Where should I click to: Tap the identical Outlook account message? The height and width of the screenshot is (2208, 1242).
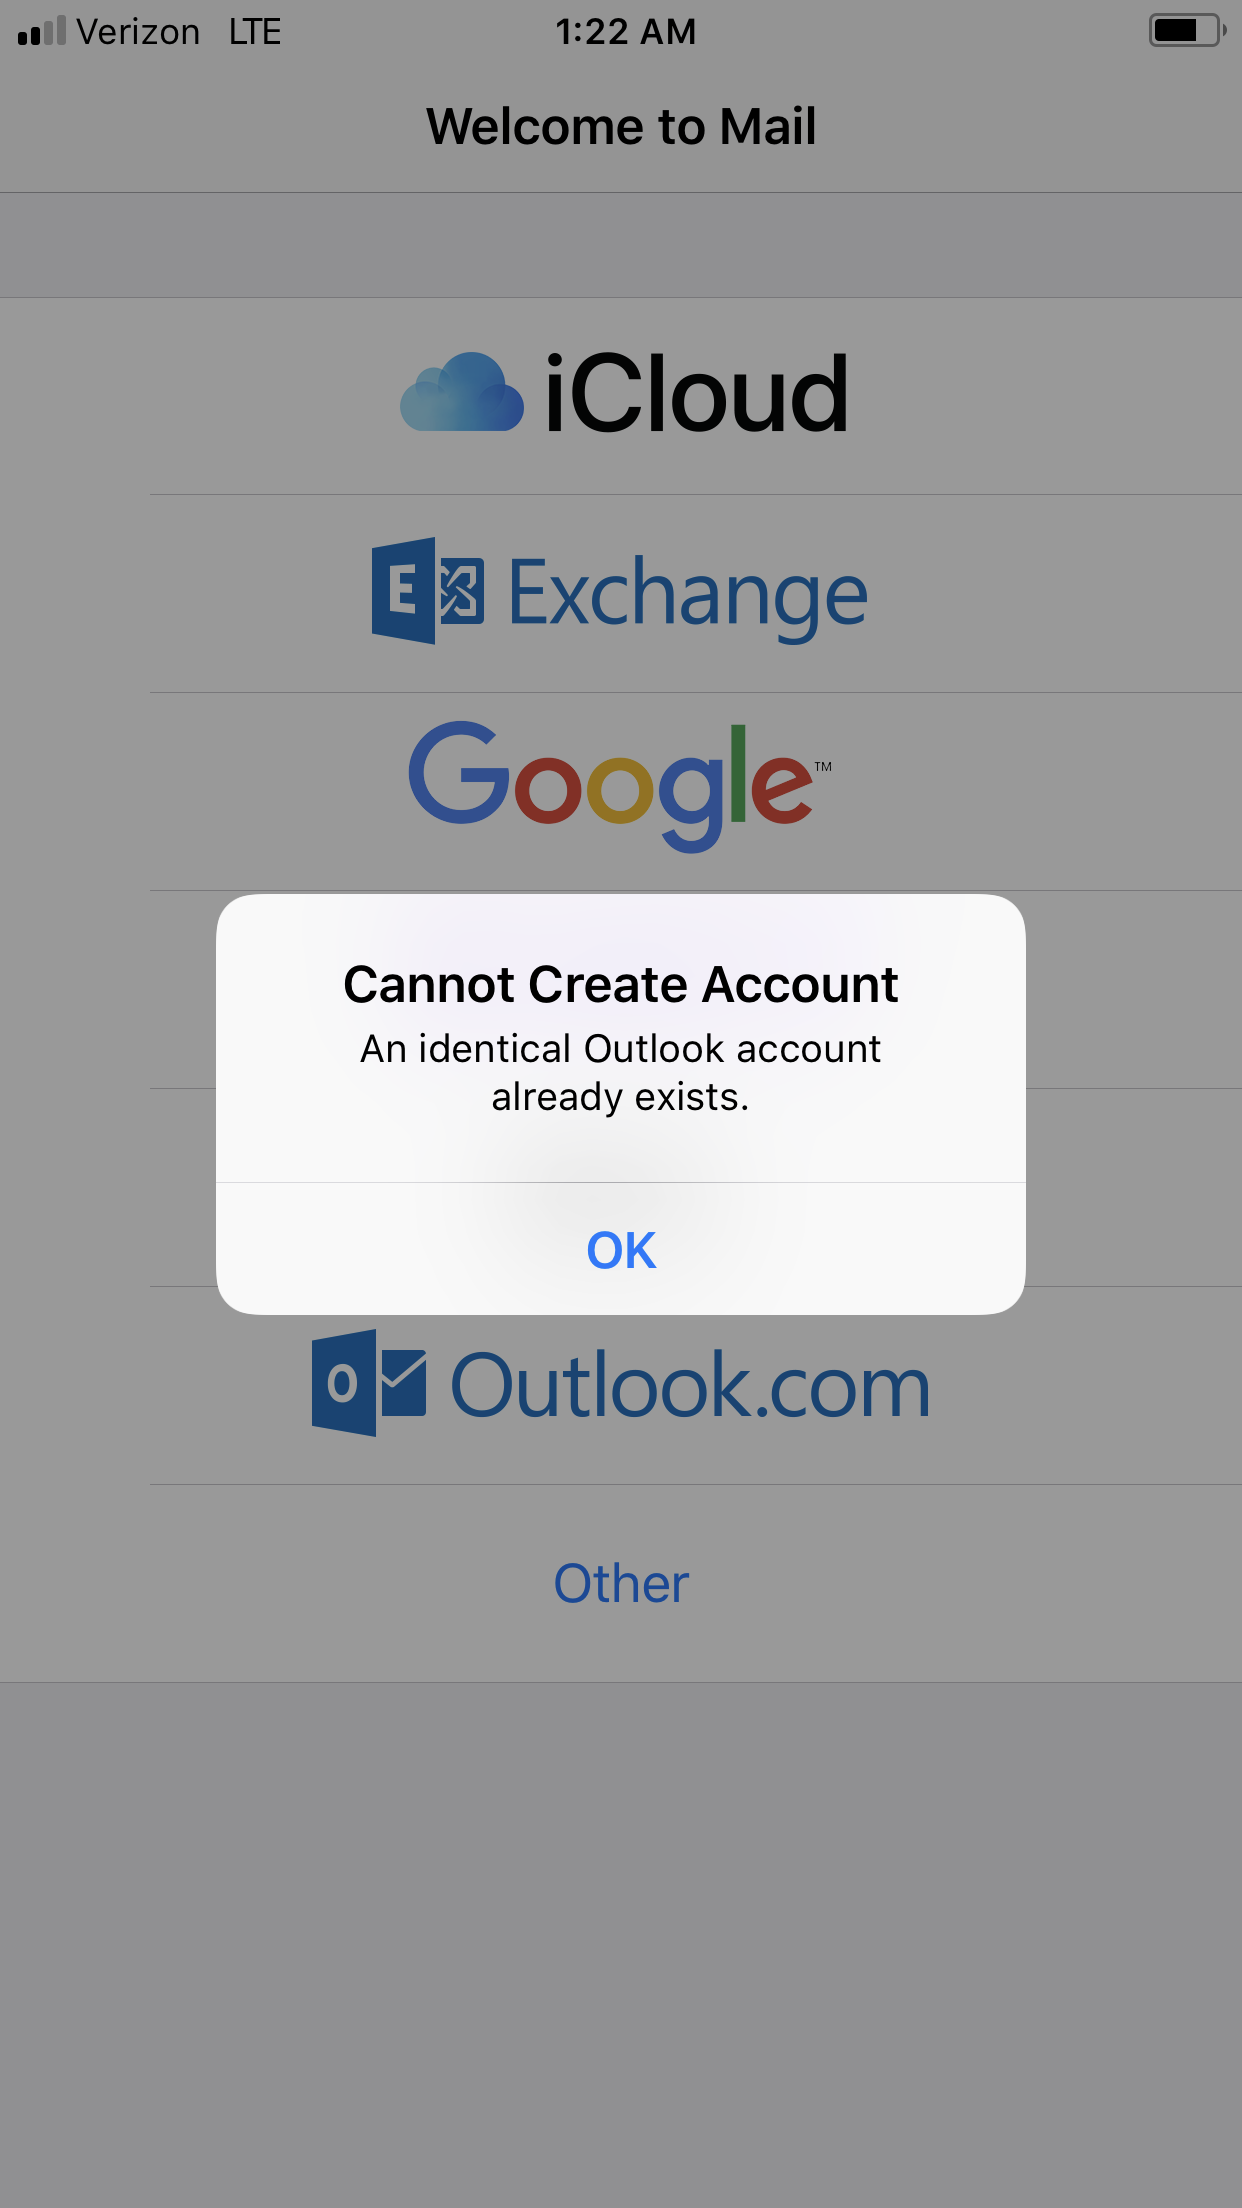pyautogui.click(x=621, y=1073)
